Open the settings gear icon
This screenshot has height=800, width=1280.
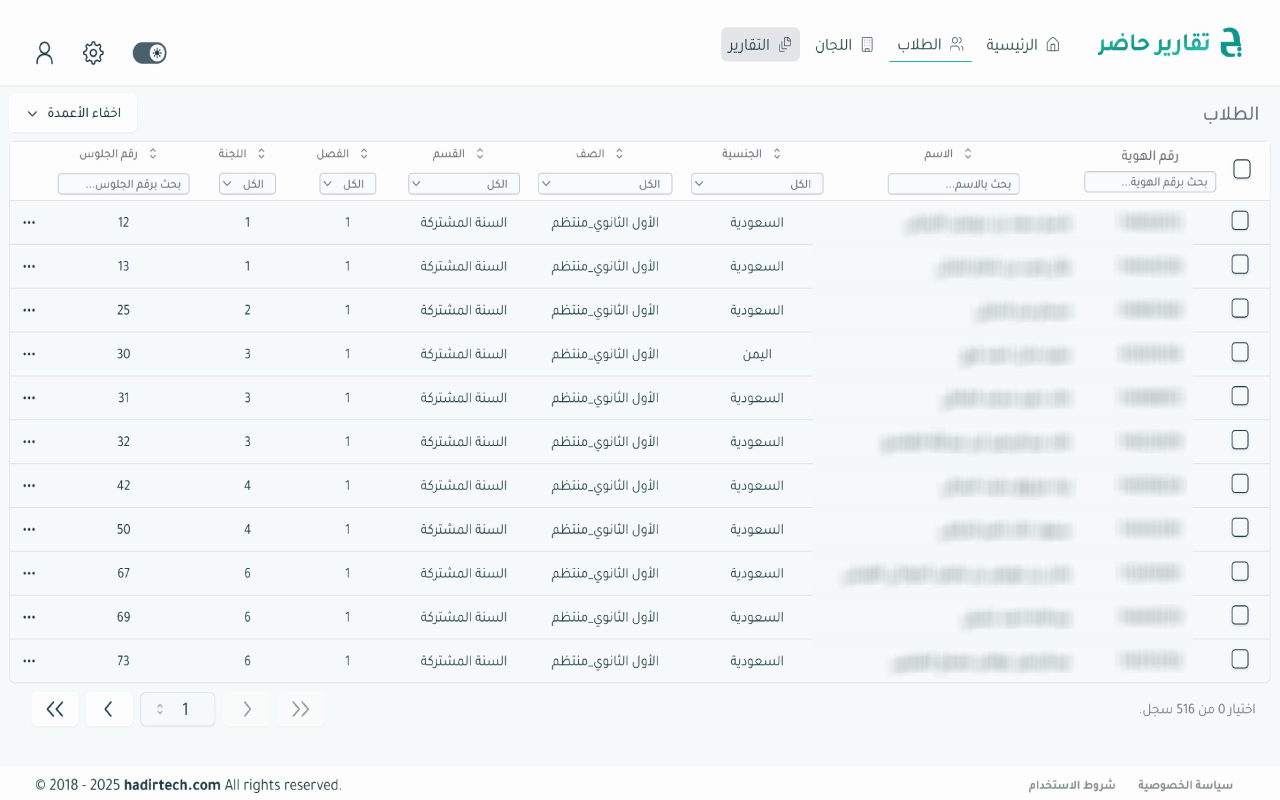pos(93,53)
